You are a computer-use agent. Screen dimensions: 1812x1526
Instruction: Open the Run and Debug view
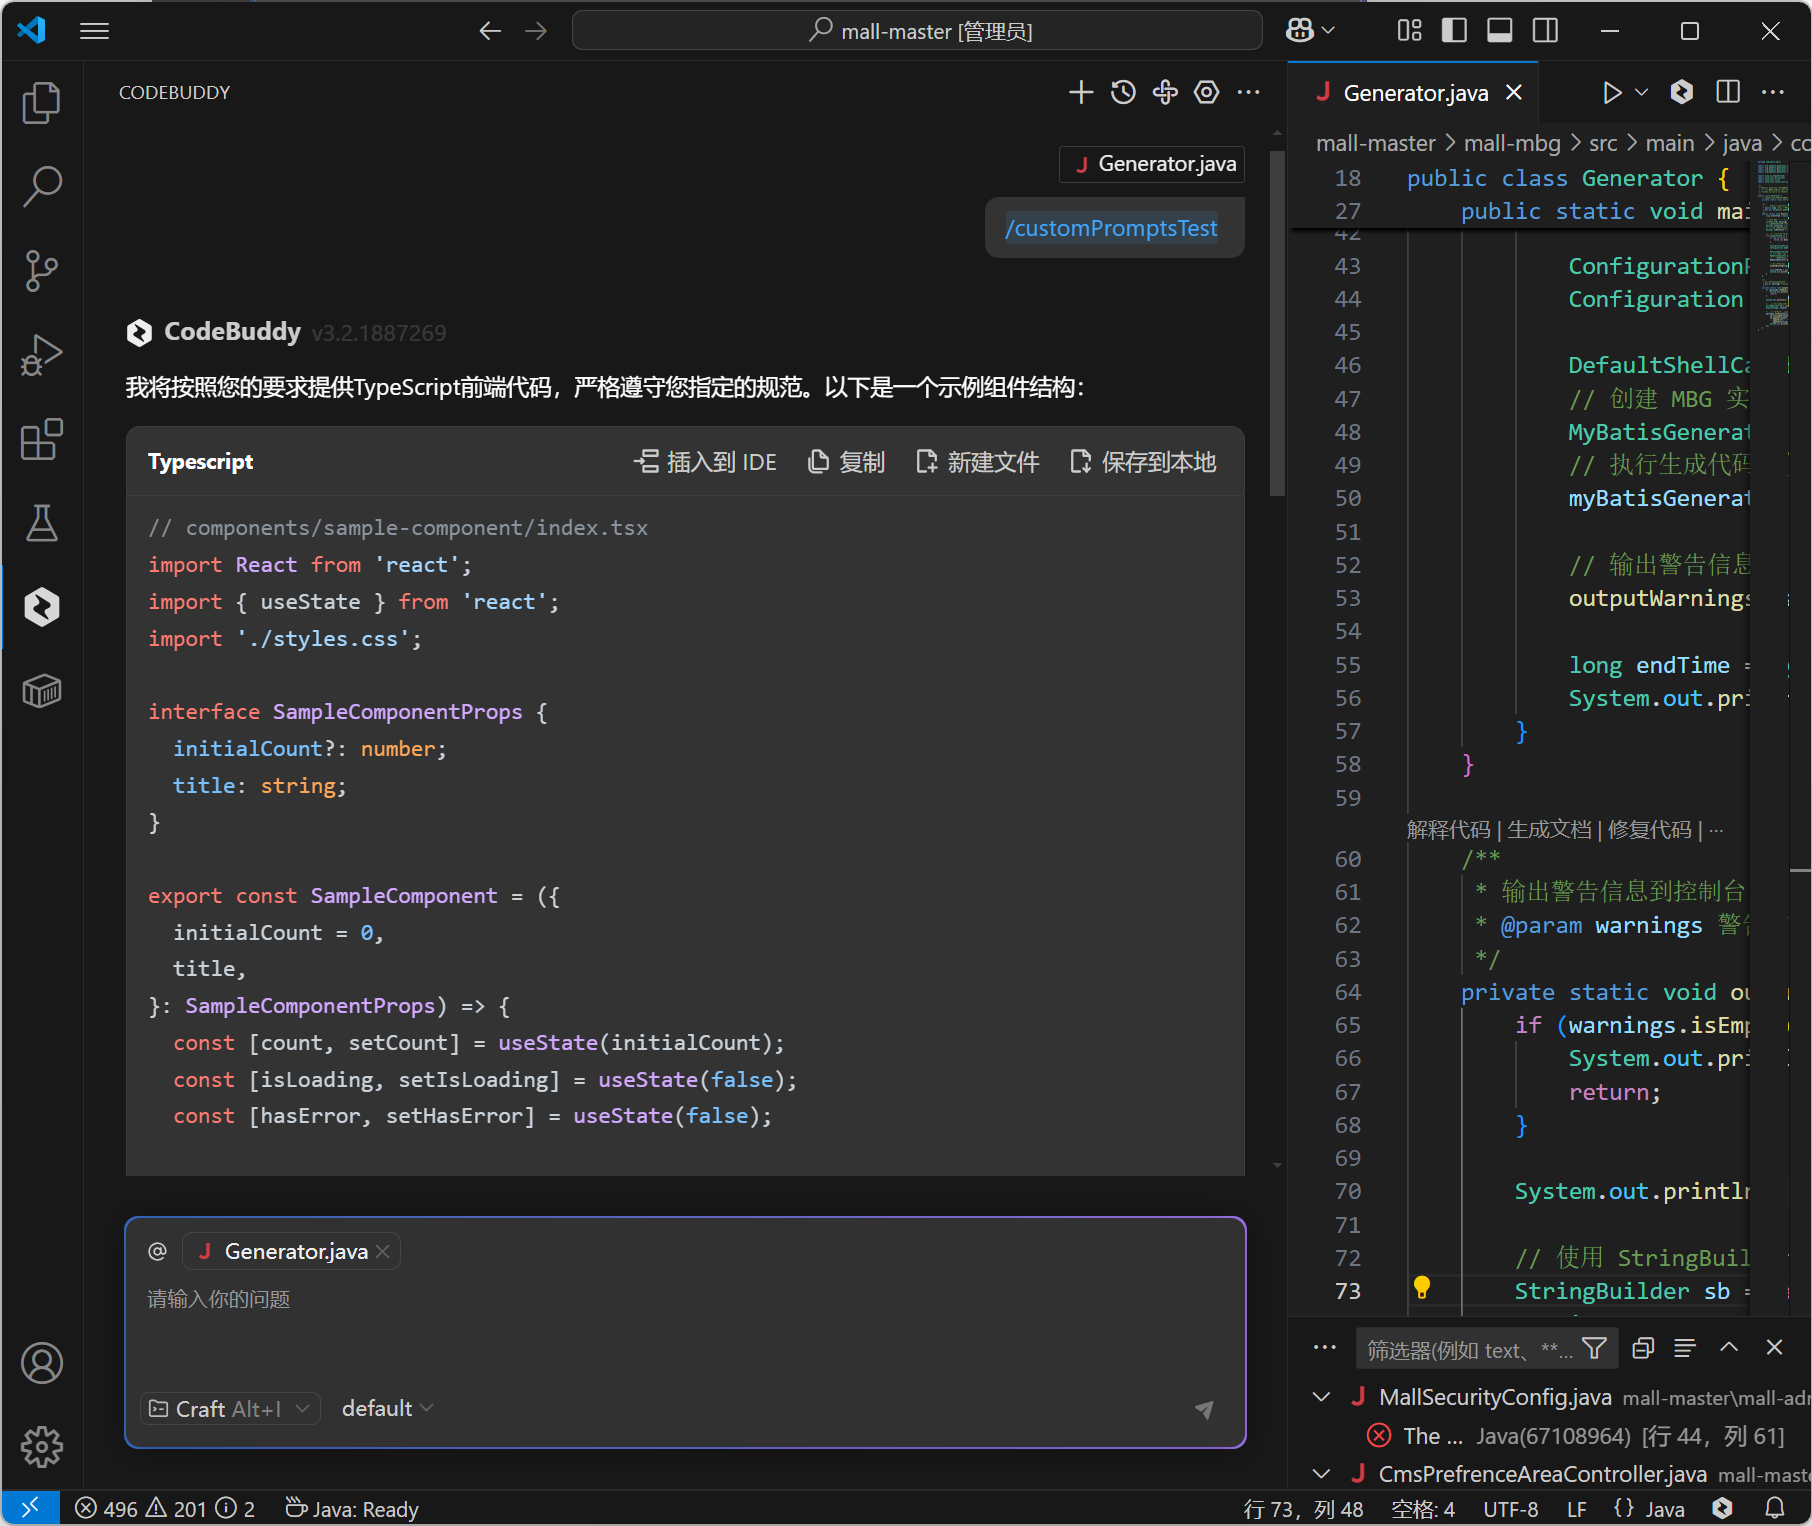pyautogui.click(x=41, y=355)
